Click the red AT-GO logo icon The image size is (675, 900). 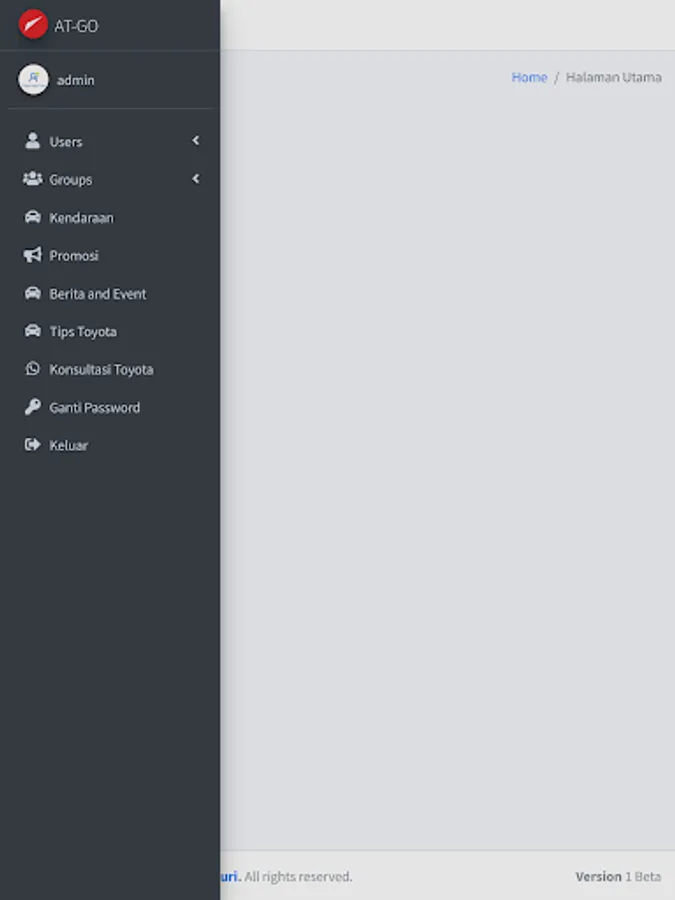[33, 25]
